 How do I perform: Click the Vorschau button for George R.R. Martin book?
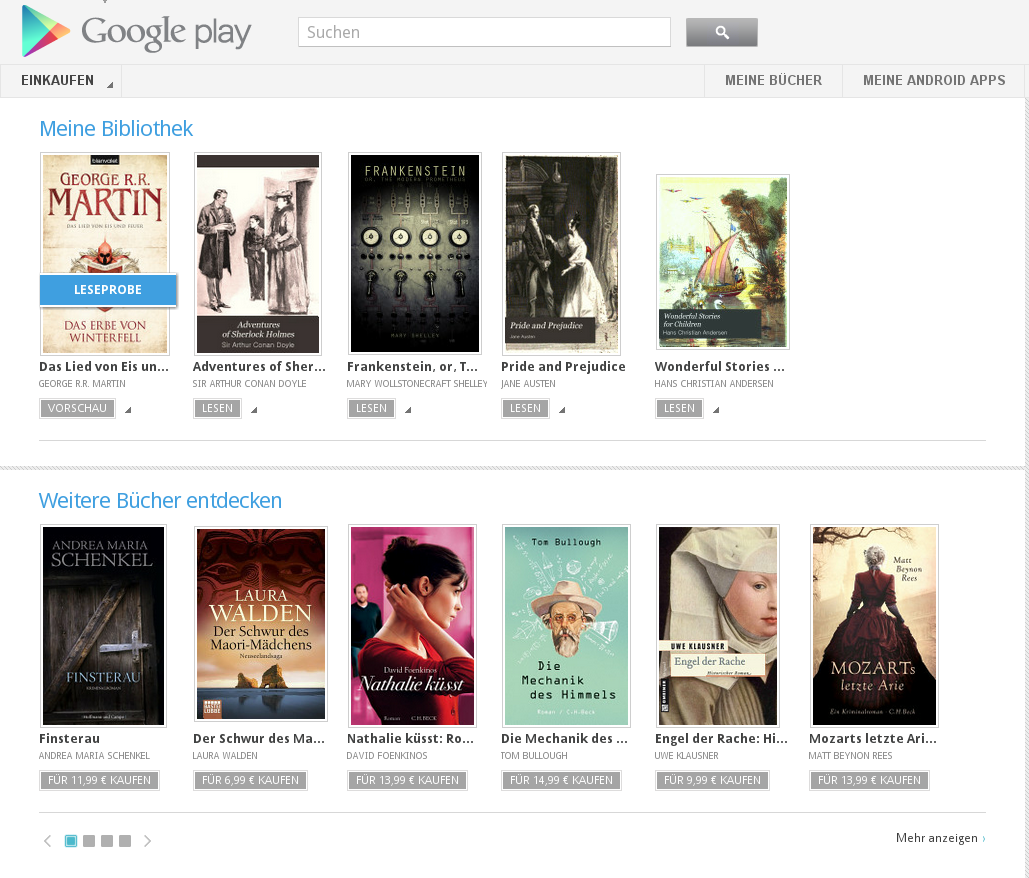tap(77, 408)
